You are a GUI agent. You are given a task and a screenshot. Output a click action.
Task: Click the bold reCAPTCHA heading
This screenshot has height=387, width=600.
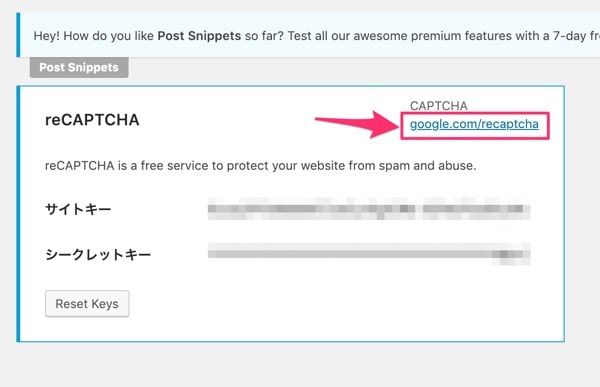[92, 120]
